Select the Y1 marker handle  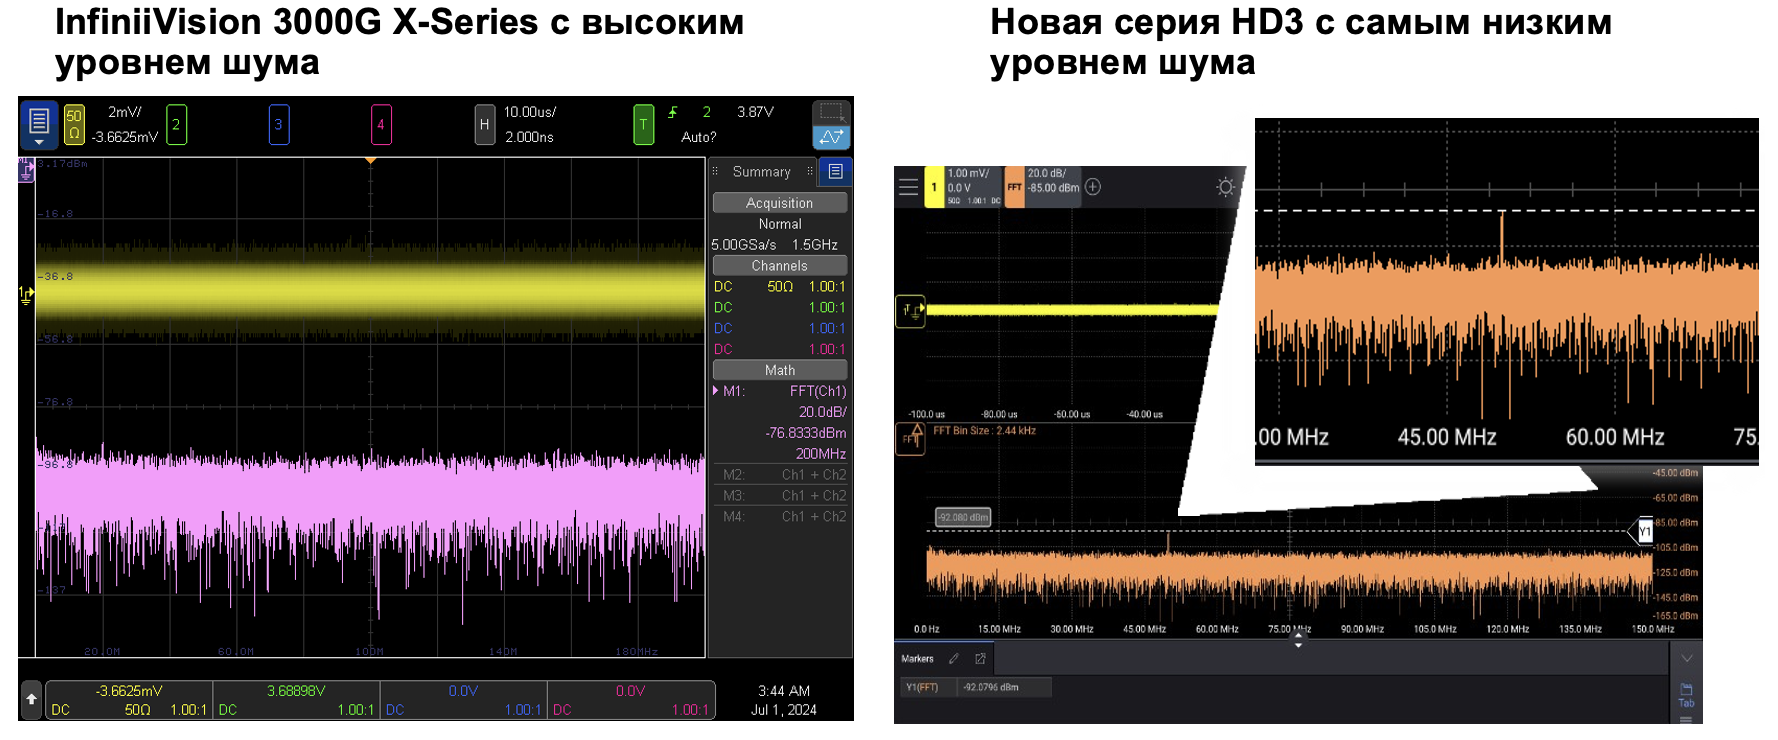1644,531
